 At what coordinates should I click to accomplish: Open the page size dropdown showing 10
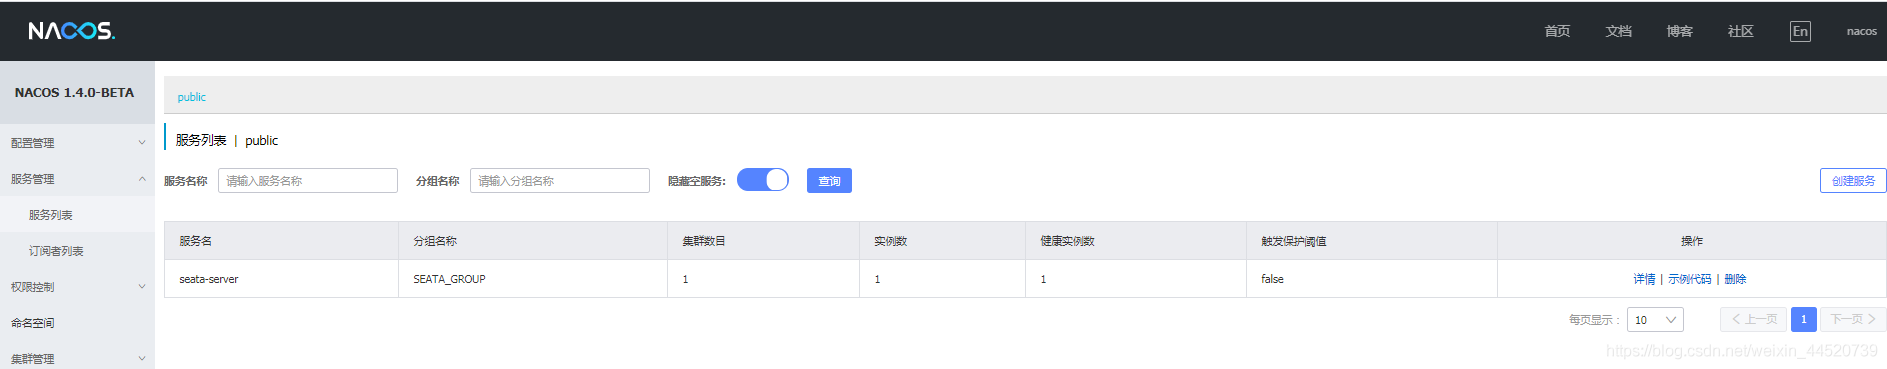click(1655, 320)
